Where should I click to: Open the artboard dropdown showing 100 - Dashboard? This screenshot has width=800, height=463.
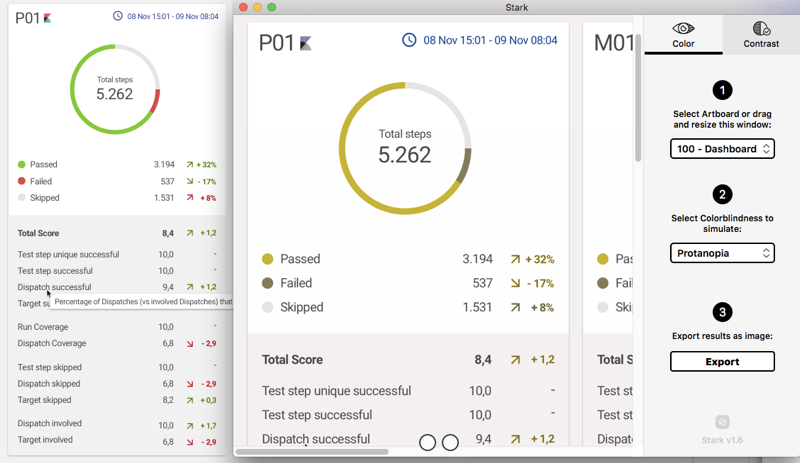722,149
